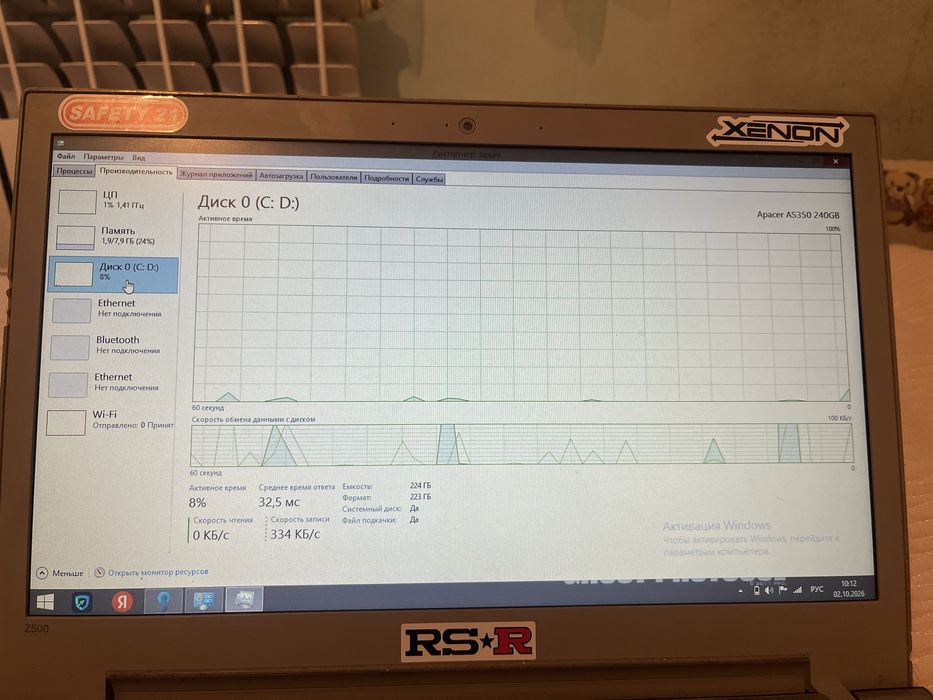Show hidden tray icons arrow
Image resolution: width=933 pixels, height=700 pixels.
(x=740, y=591)
